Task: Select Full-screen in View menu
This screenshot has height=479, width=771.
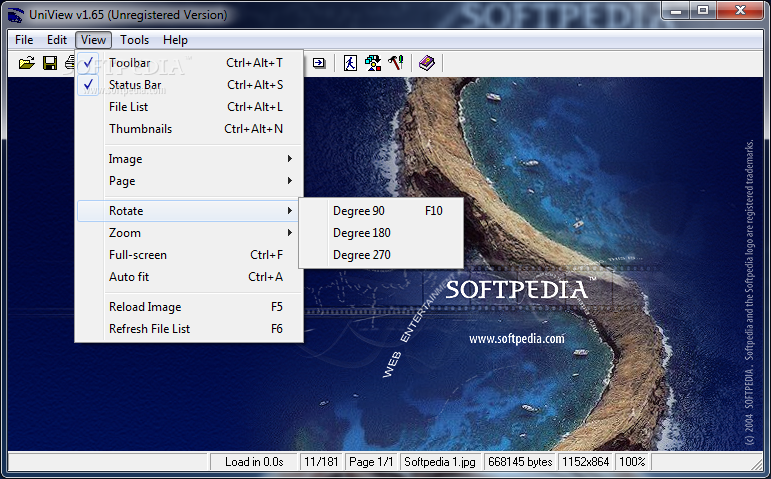Action: pos(189,255)
